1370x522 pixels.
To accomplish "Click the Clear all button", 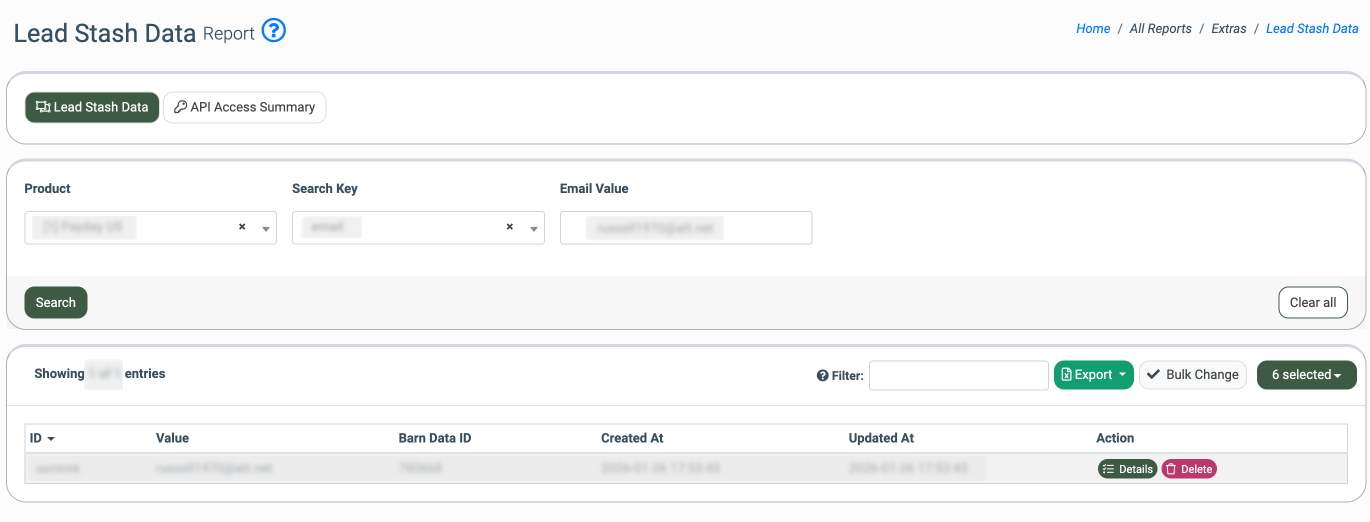I will point(1312,303).
